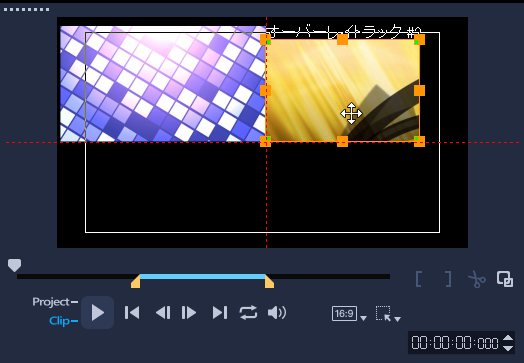Viewport: 524px width, 363px height.
Task: Click the bottom-right corner overlay handle
Action: [x=419, y=141]
